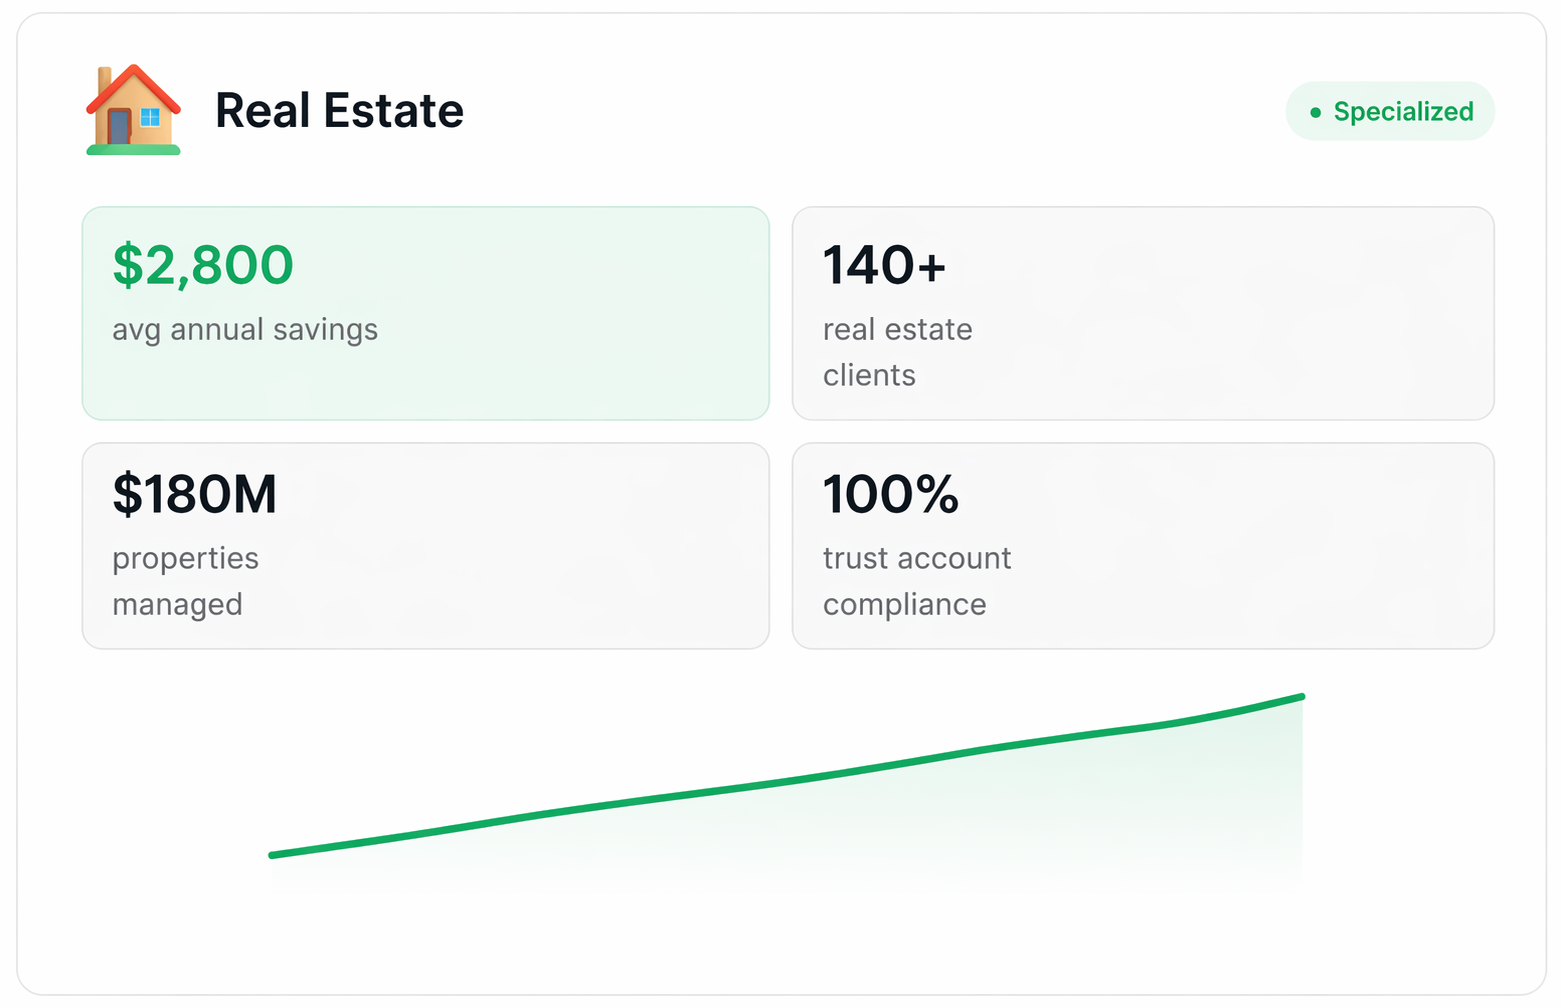Select the properties managed label
1561x1008 pixels.
coord(185,581)
